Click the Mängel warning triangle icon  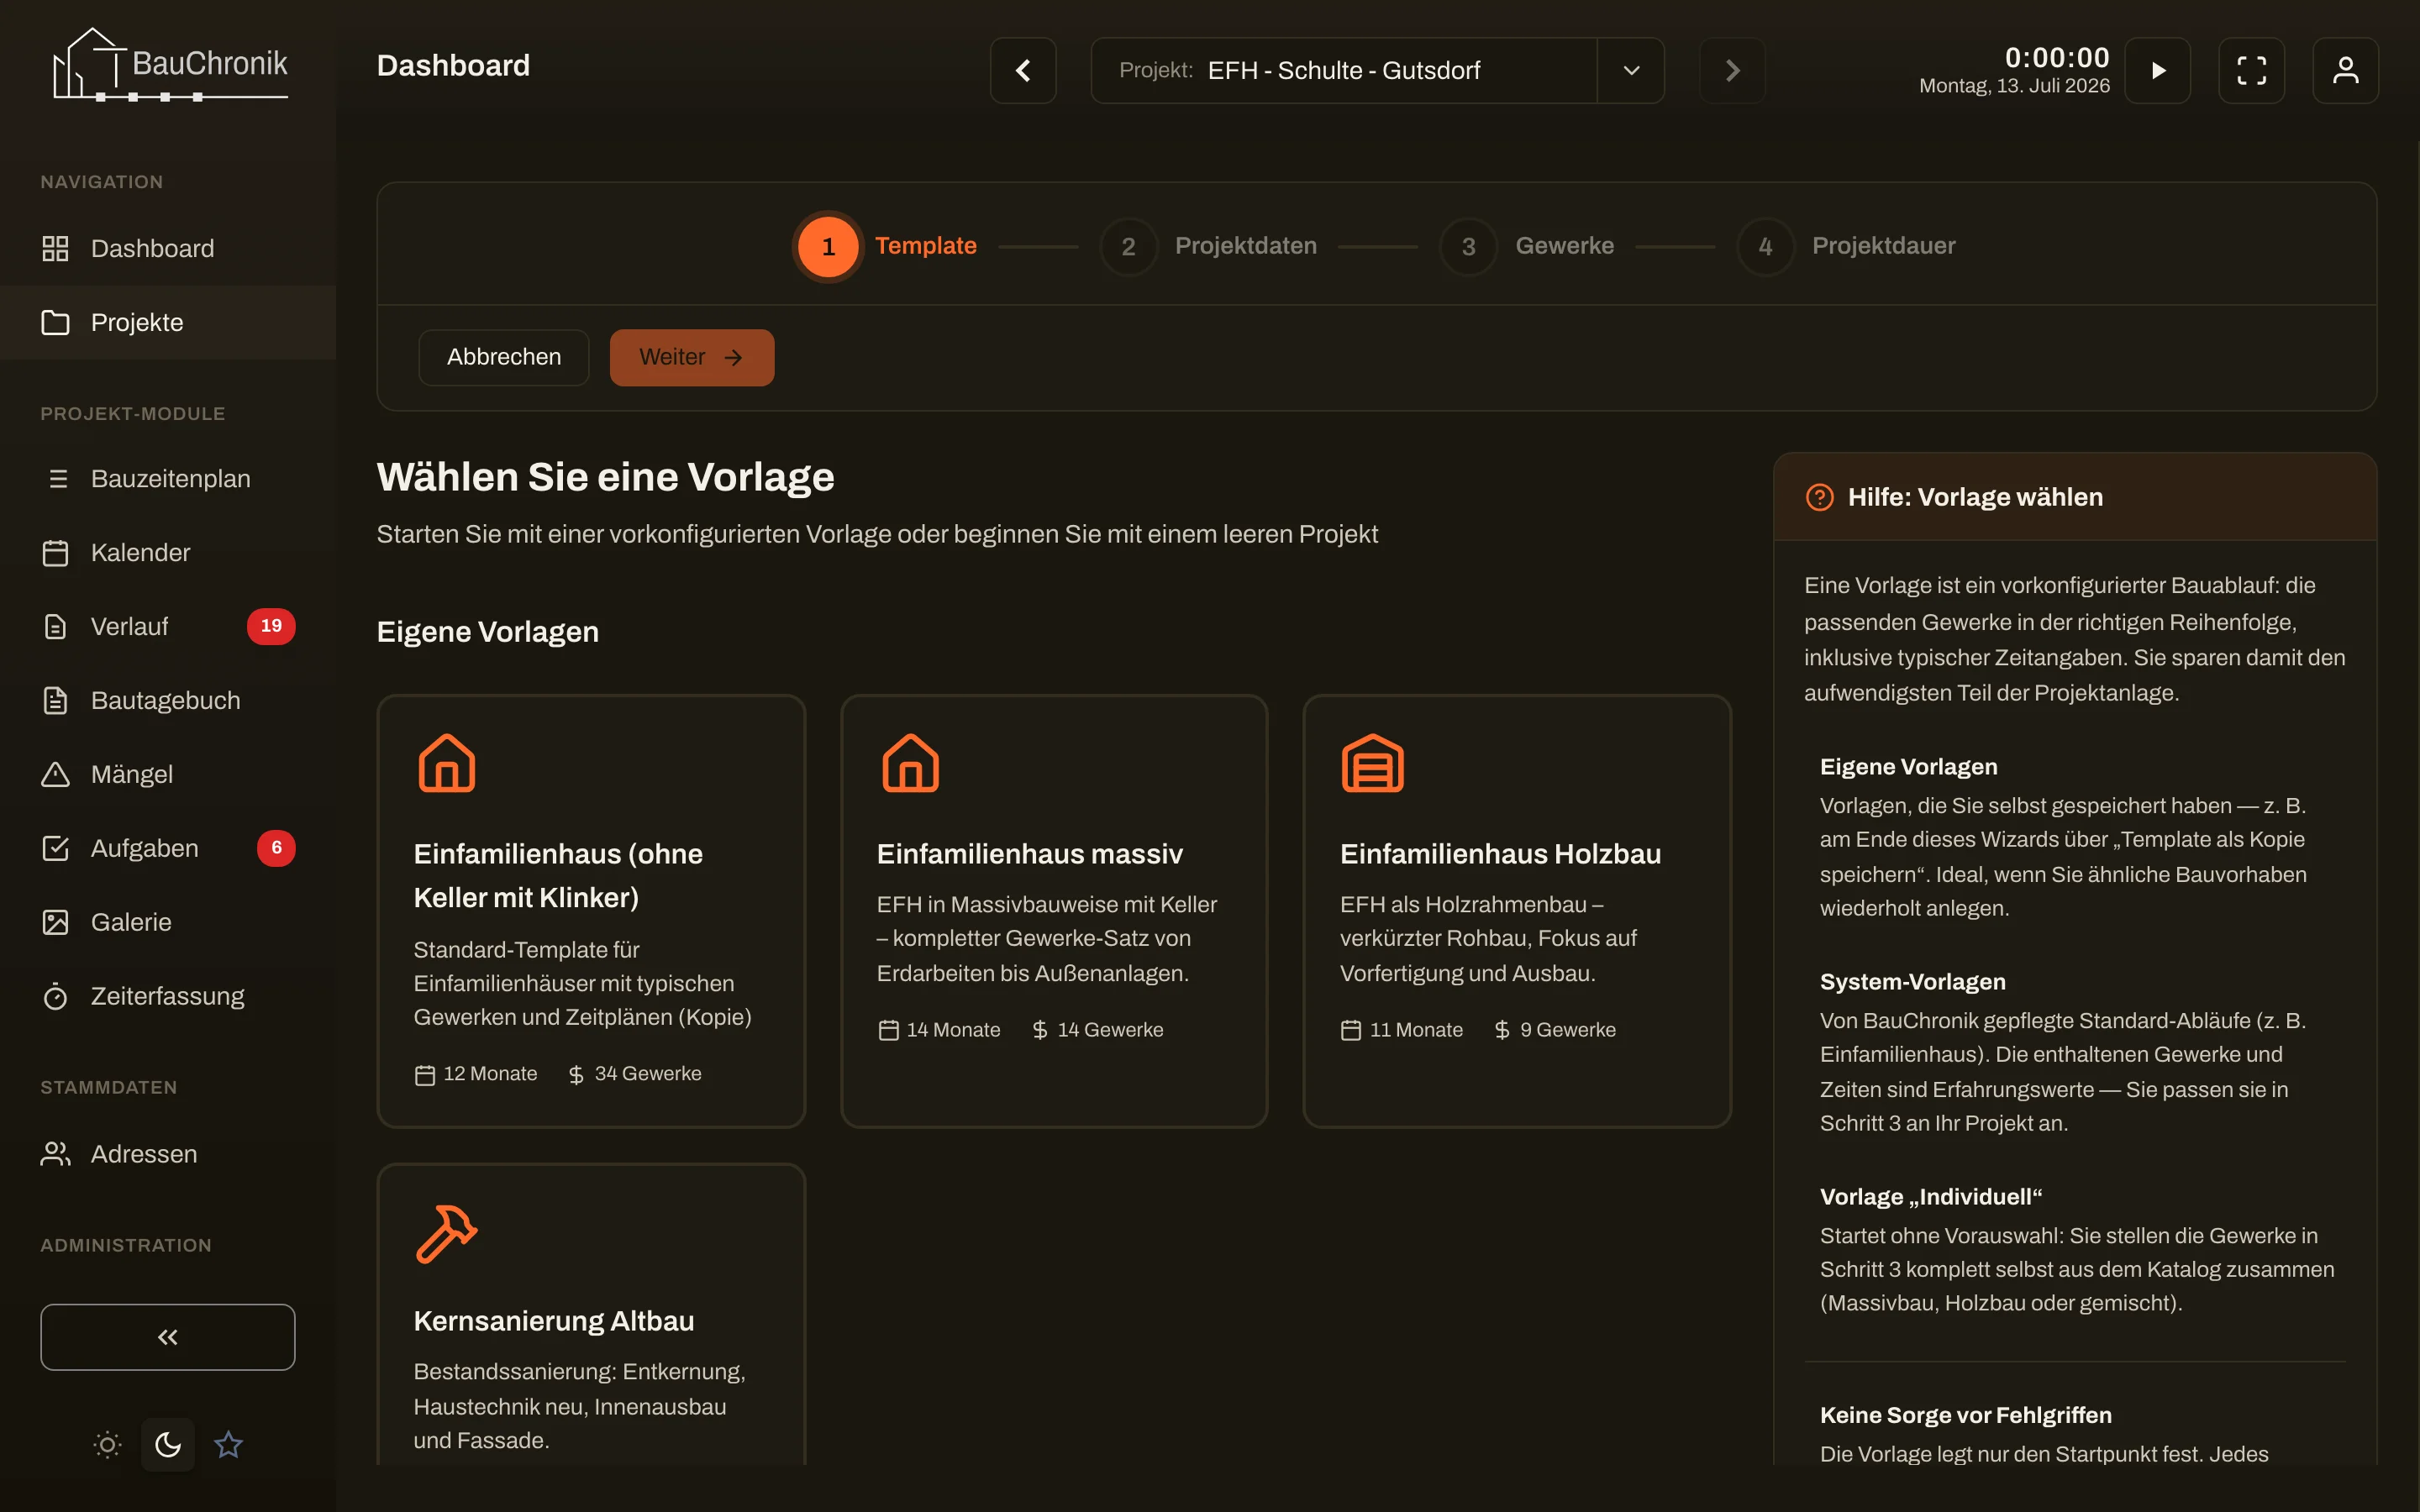click(x=56, y=775)
